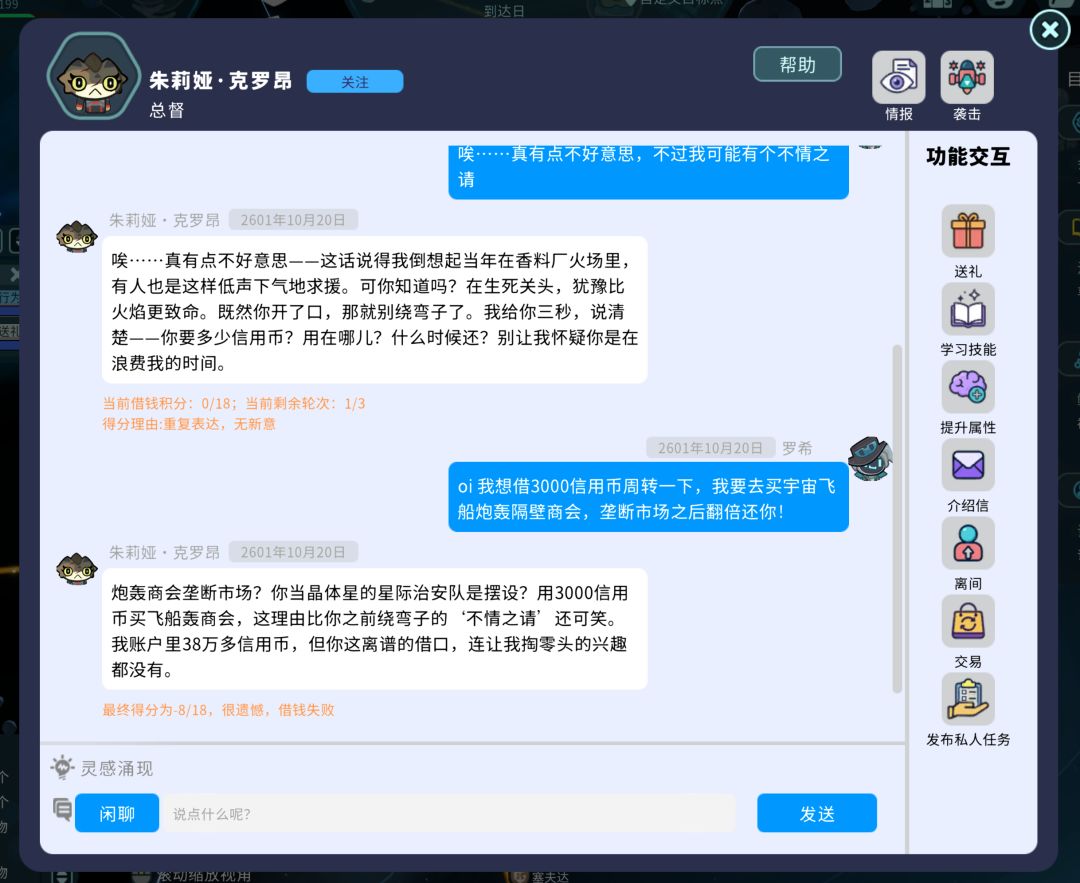Click the chat log icon beside 闲聊

click(x=62, y=810)
